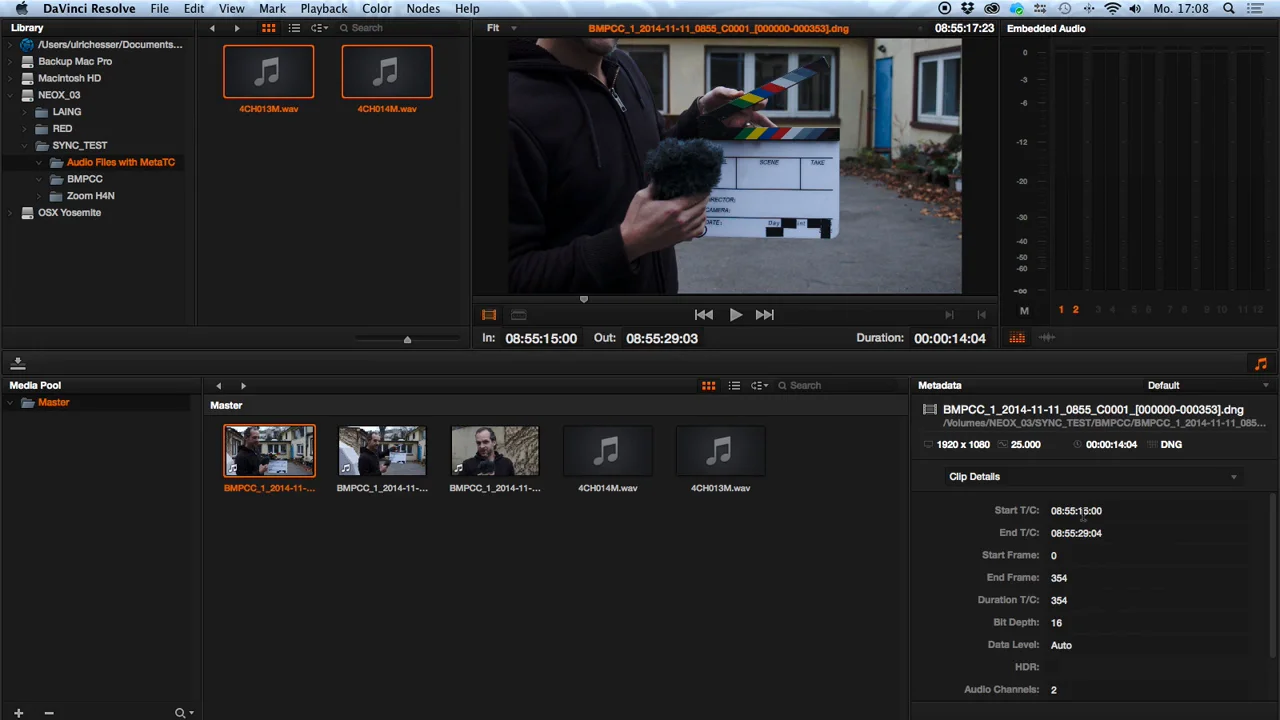Select the Master bin
This screenshot has width=1280, height=720.
click(54, 402)
